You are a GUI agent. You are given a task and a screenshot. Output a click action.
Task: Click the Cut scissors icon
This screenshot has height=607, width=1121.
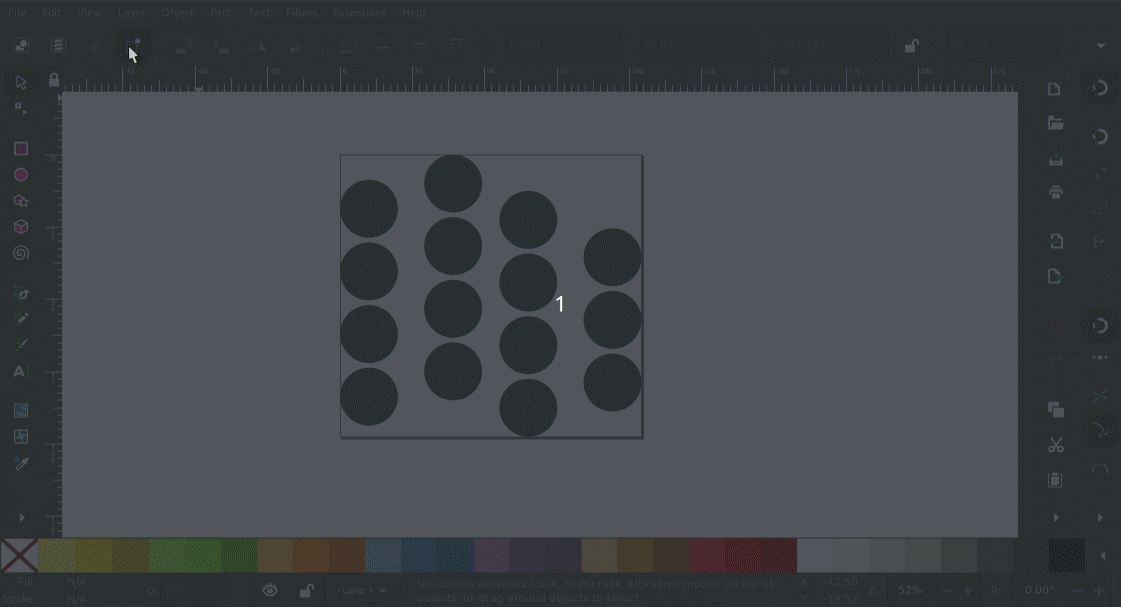click(1055, 445)
